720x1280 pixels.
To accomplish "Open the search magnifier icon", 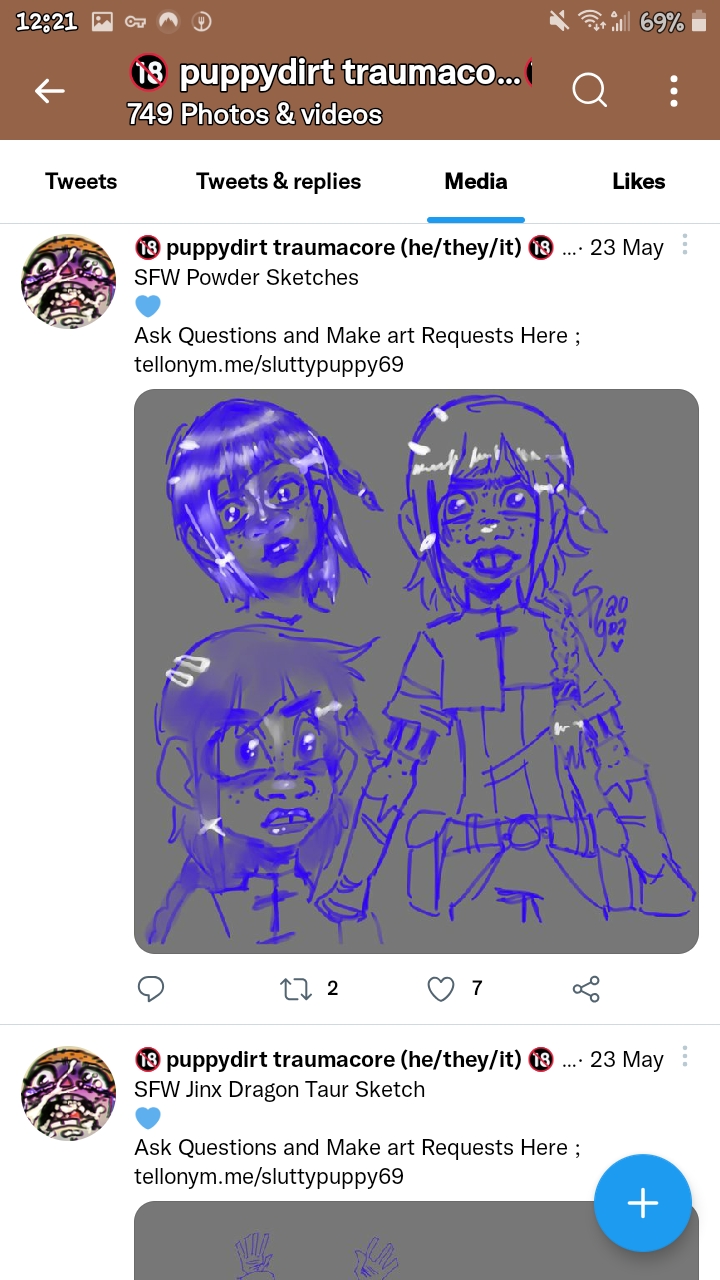I will pos(590,91).
